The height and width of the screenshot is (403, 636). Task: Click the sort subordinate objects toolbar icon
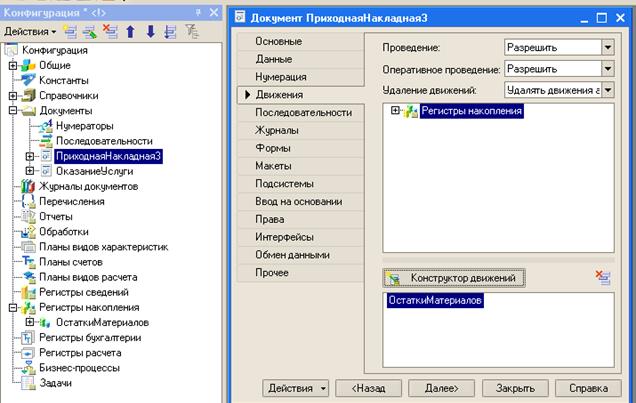[x=170, y=32]
